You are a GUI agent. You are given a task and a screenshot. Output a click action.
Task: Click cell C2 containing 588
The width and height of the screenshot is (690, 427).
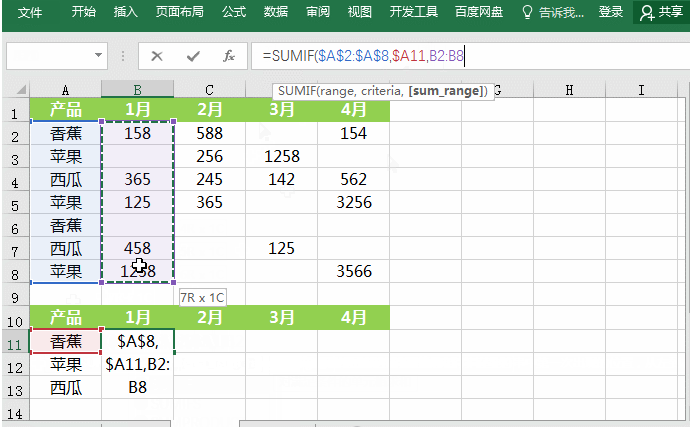click(209, 133)
